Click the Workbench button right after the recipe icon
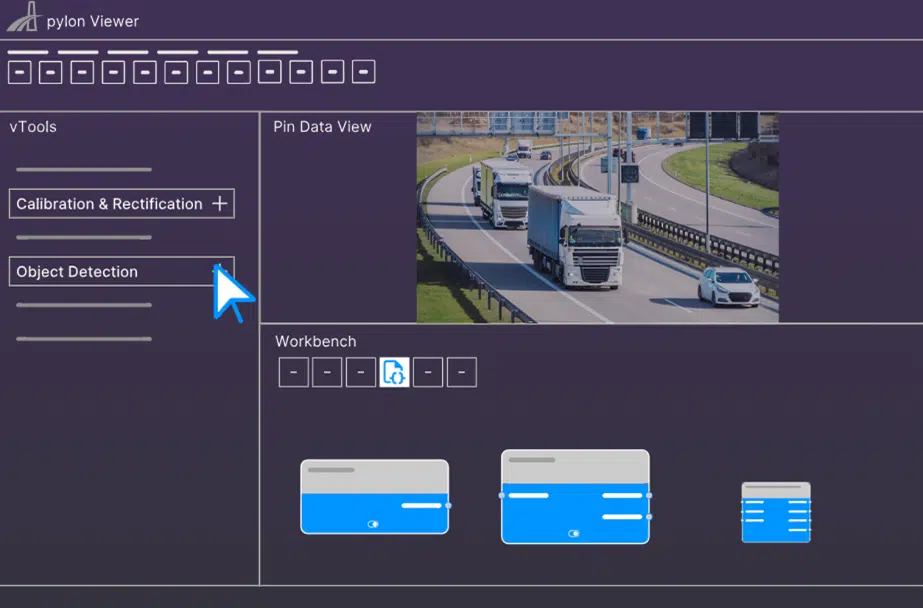This screenshot has height=608, width=923. click(428, 372)
